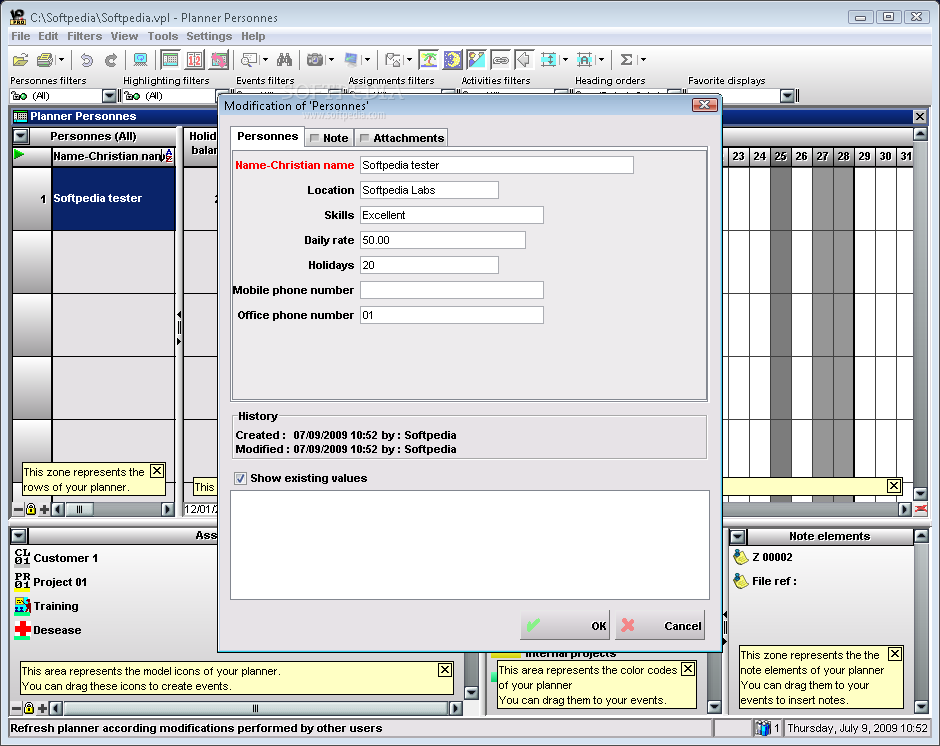Click the Open file folder icon
This screenshot has height=746, width=940.
[20, 59]
